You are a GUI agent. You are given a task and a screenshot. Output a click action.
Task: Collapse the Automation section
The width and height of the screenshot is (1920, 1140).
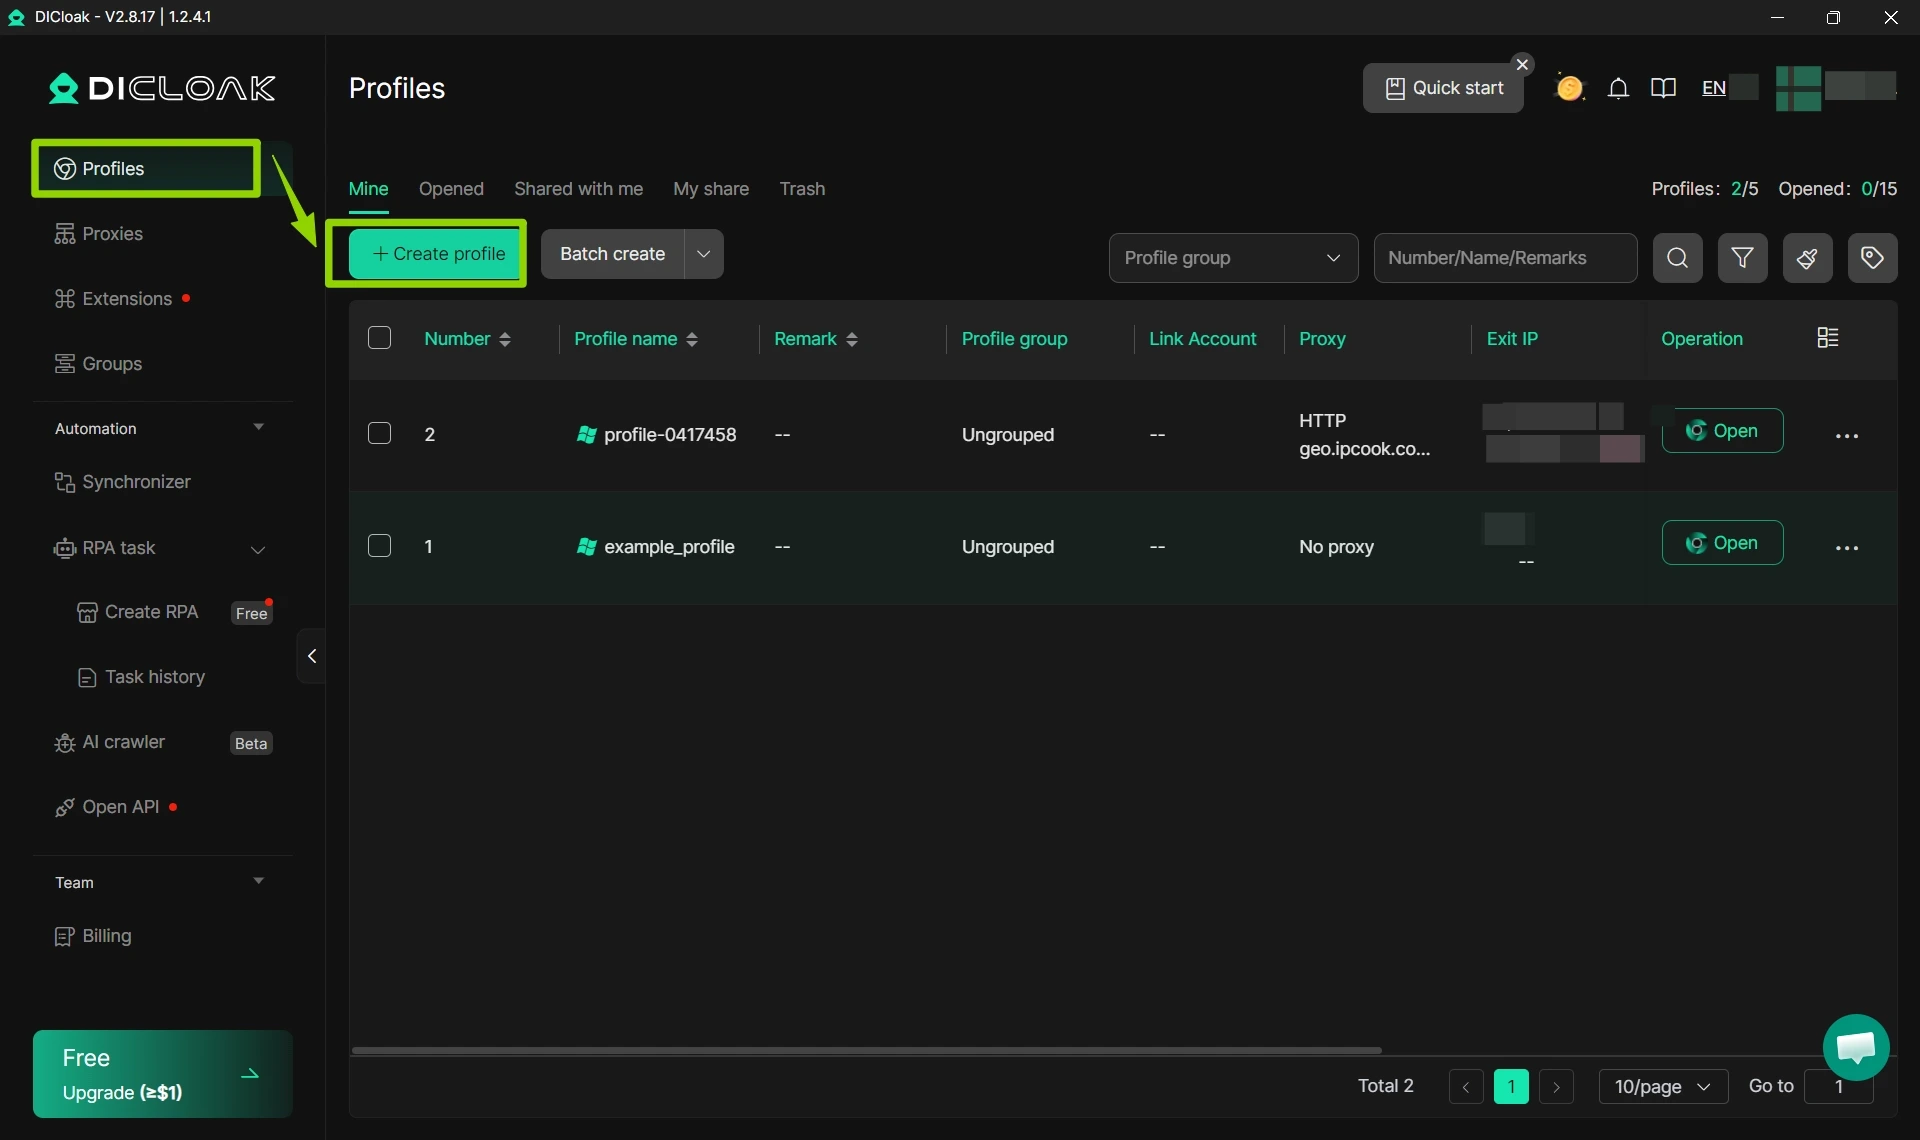pyautogui.click(x=258, y=428)
